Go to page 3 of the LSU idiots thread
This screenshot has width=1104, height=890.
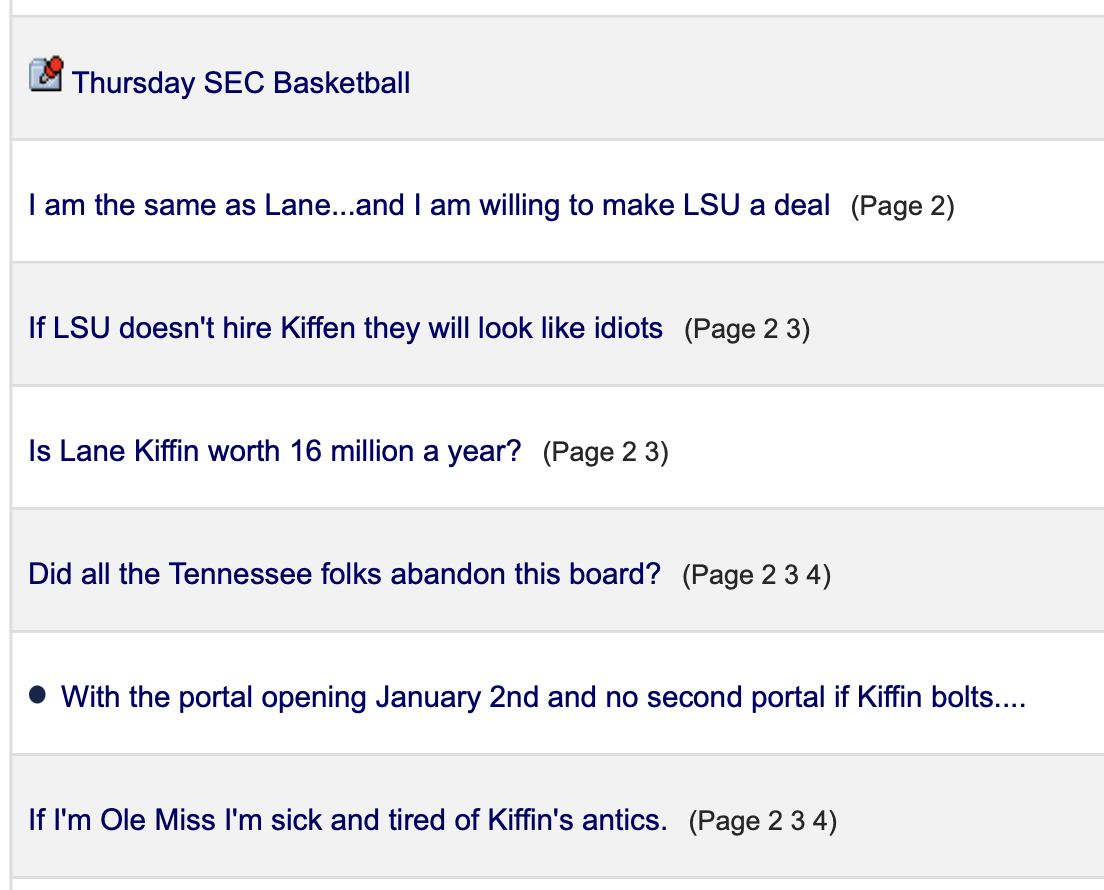pos(793,330)
